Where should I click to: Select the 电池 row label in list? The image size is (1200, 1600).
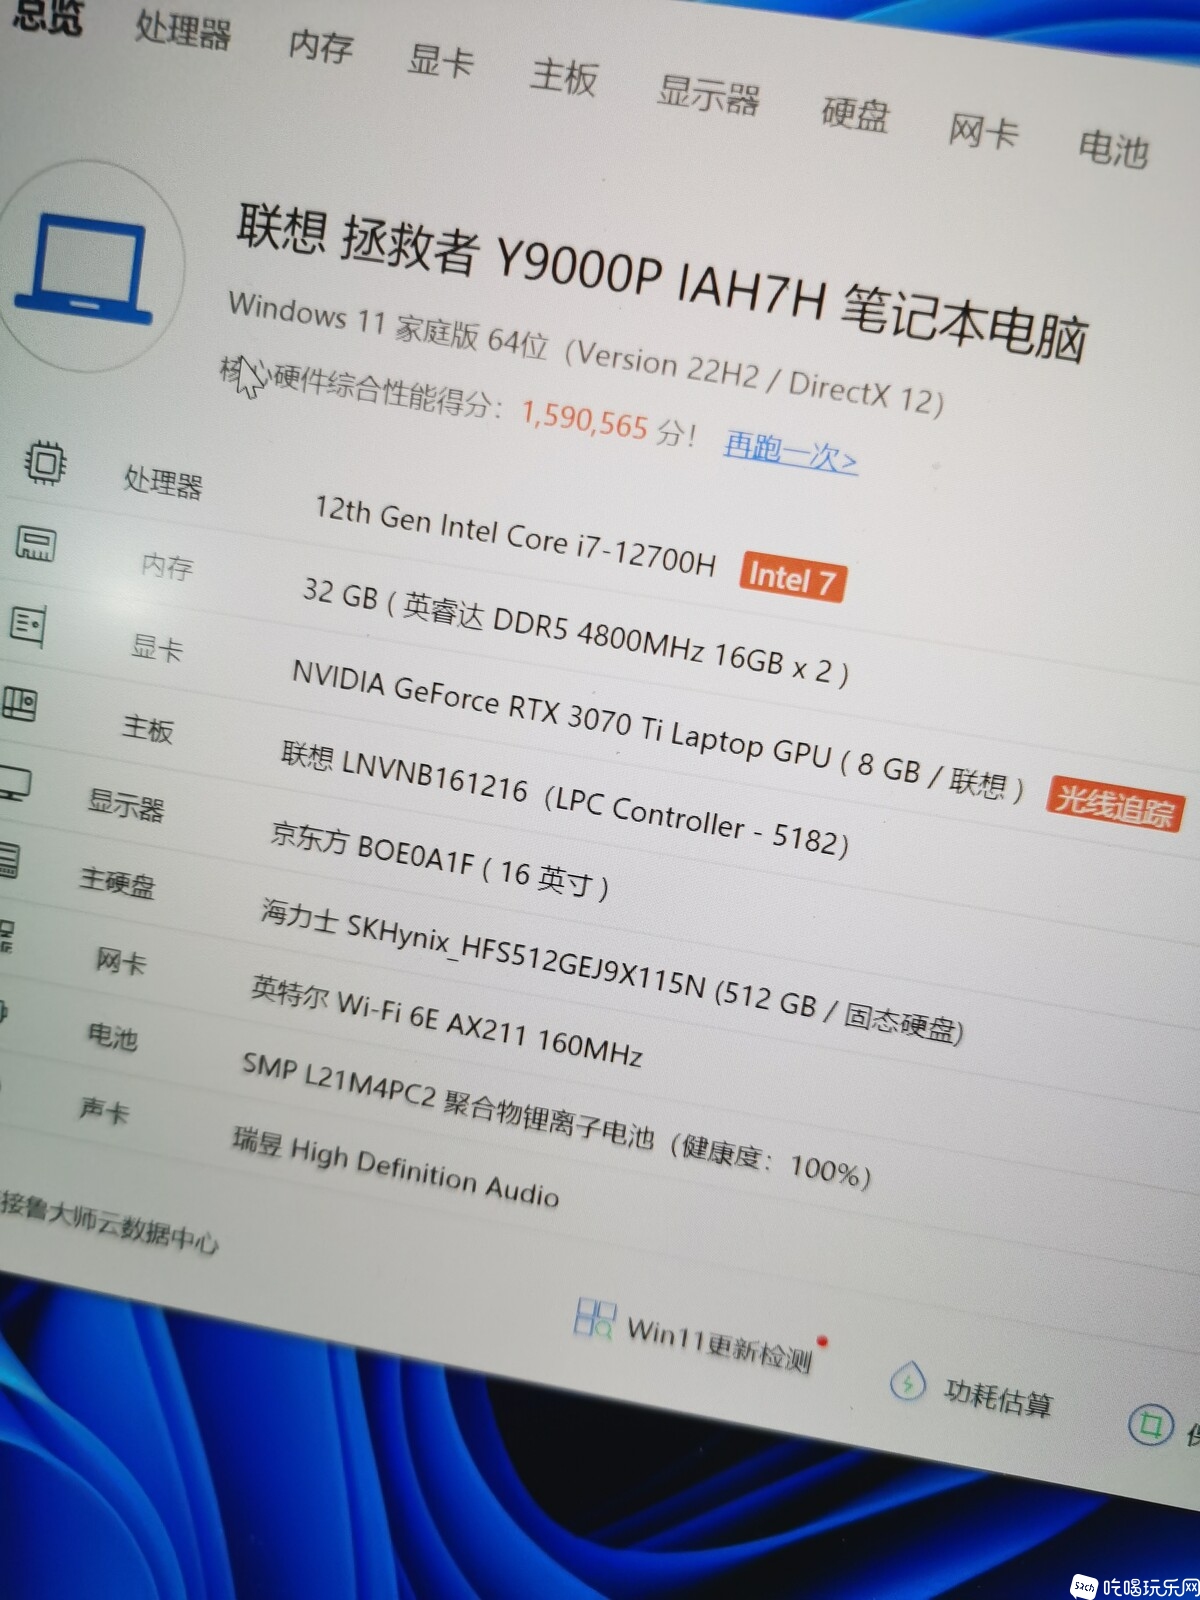[x=112, y=1035]
